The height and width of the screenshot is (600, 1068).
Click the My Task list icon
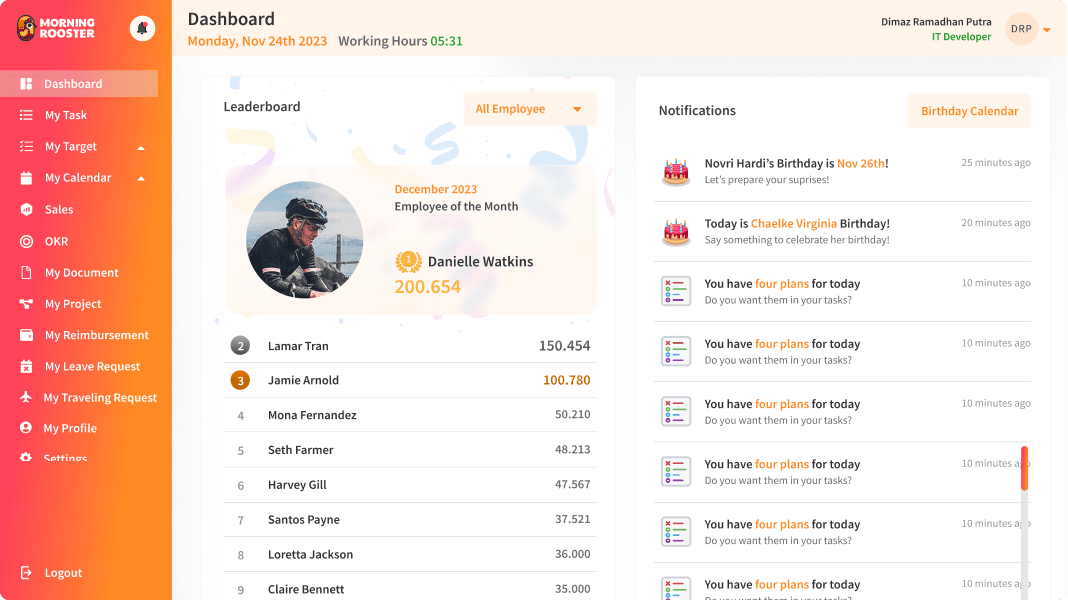click(x=27, y=115)
